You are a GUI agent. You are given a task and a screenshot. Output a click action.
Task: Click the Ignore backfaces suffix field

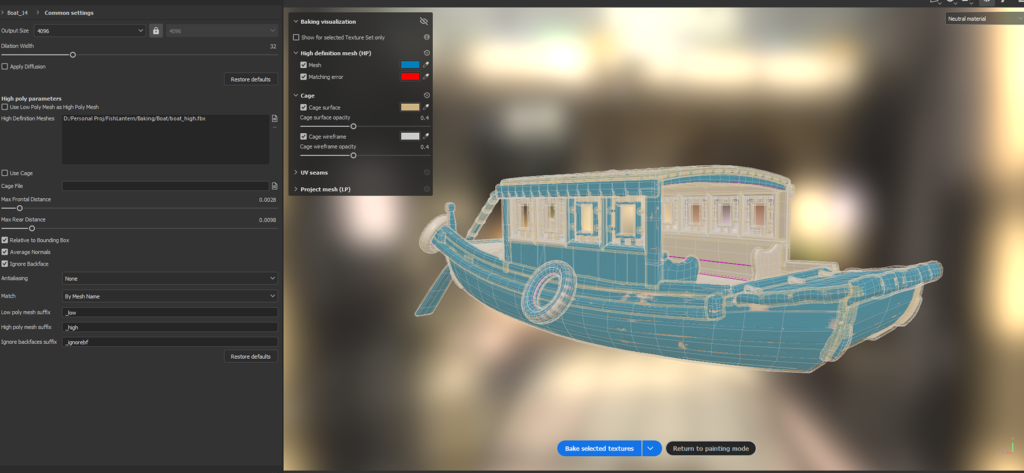[170, 342]
